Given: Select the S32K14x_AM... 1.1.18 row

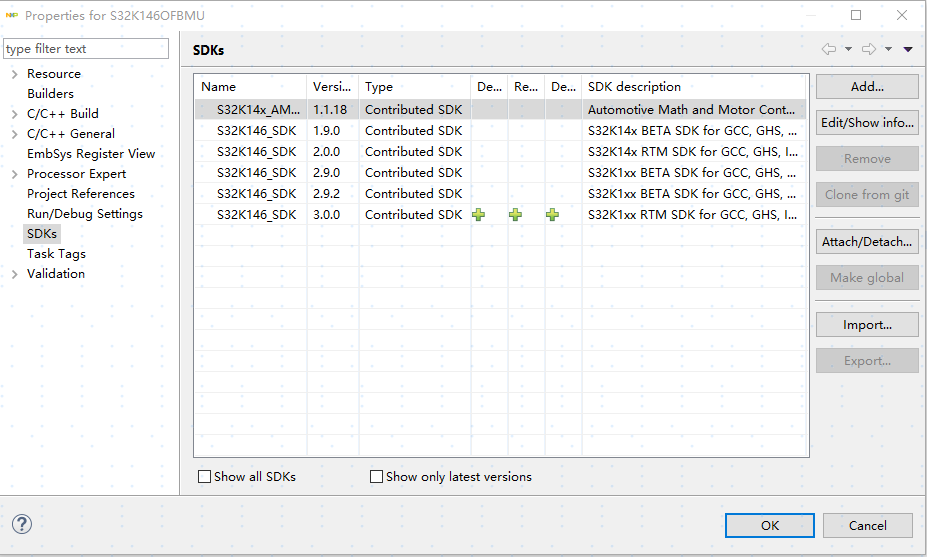Looking at the screenshot, I should coord(500,109).
